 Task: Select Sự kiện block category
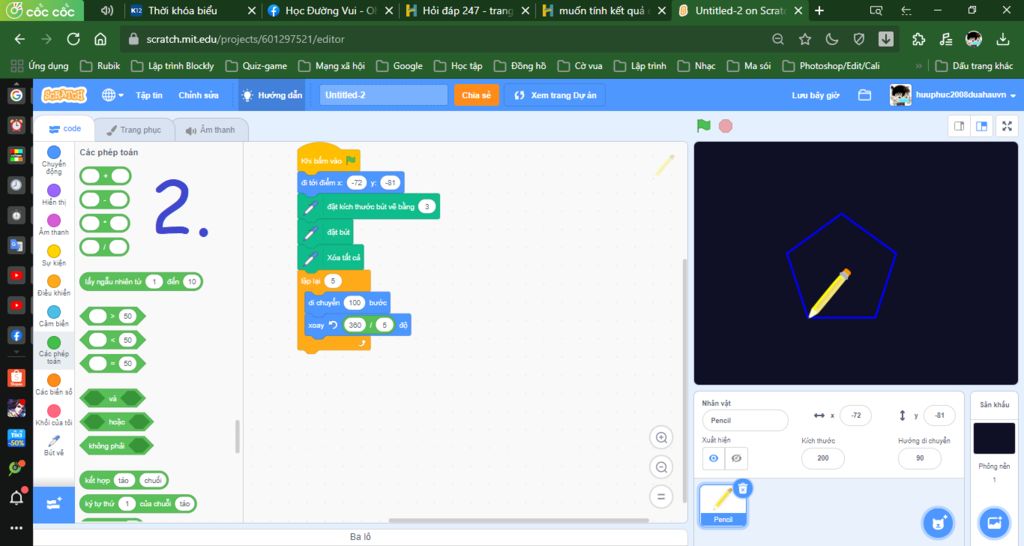click(x=54, y=255)
